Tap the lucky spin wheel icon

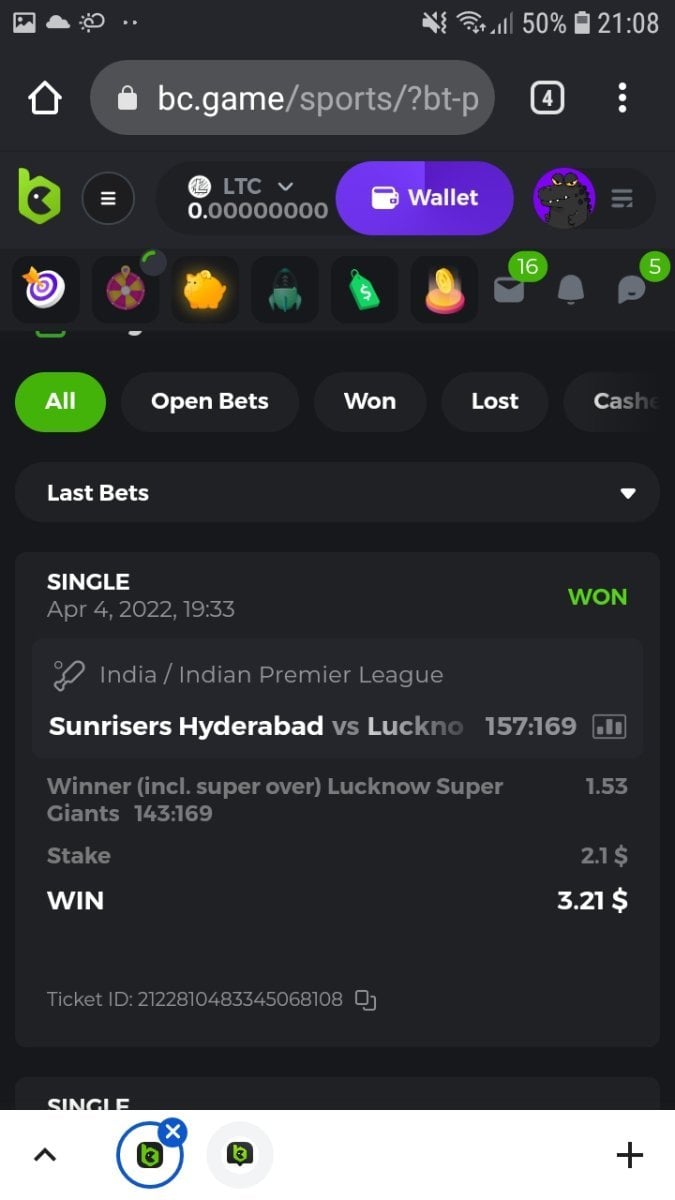click(125, 290)
